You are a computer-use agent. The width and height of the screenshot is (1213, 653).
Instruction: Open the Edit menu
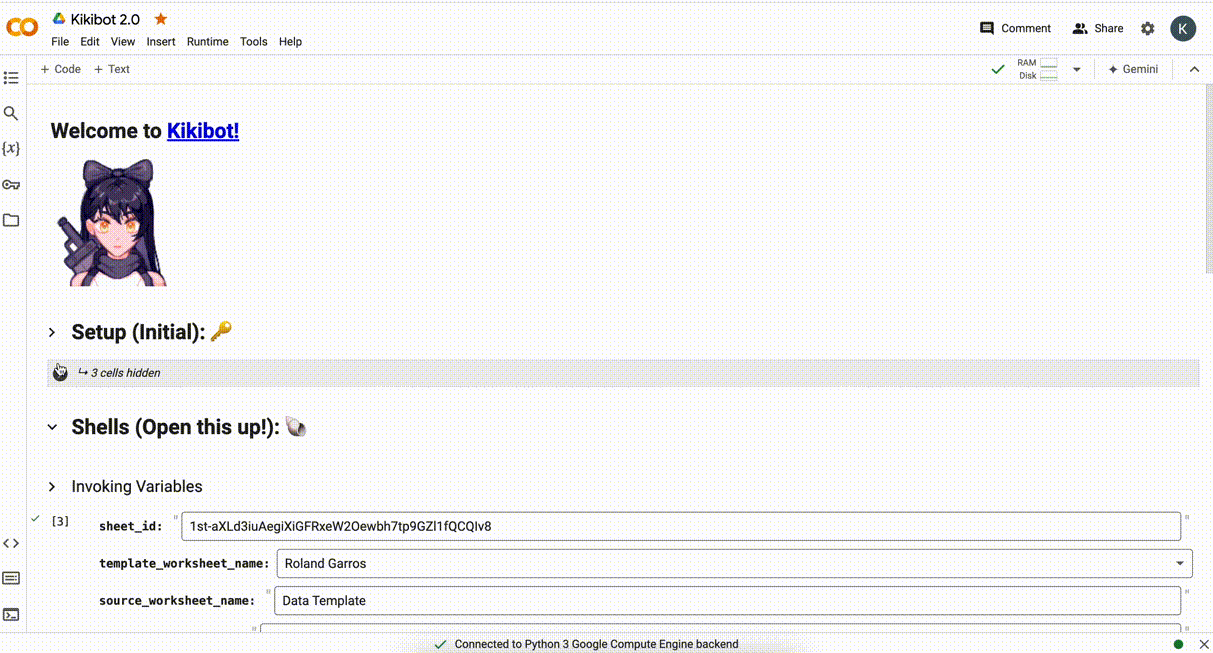pyautogui.click(x=90, y=42)
